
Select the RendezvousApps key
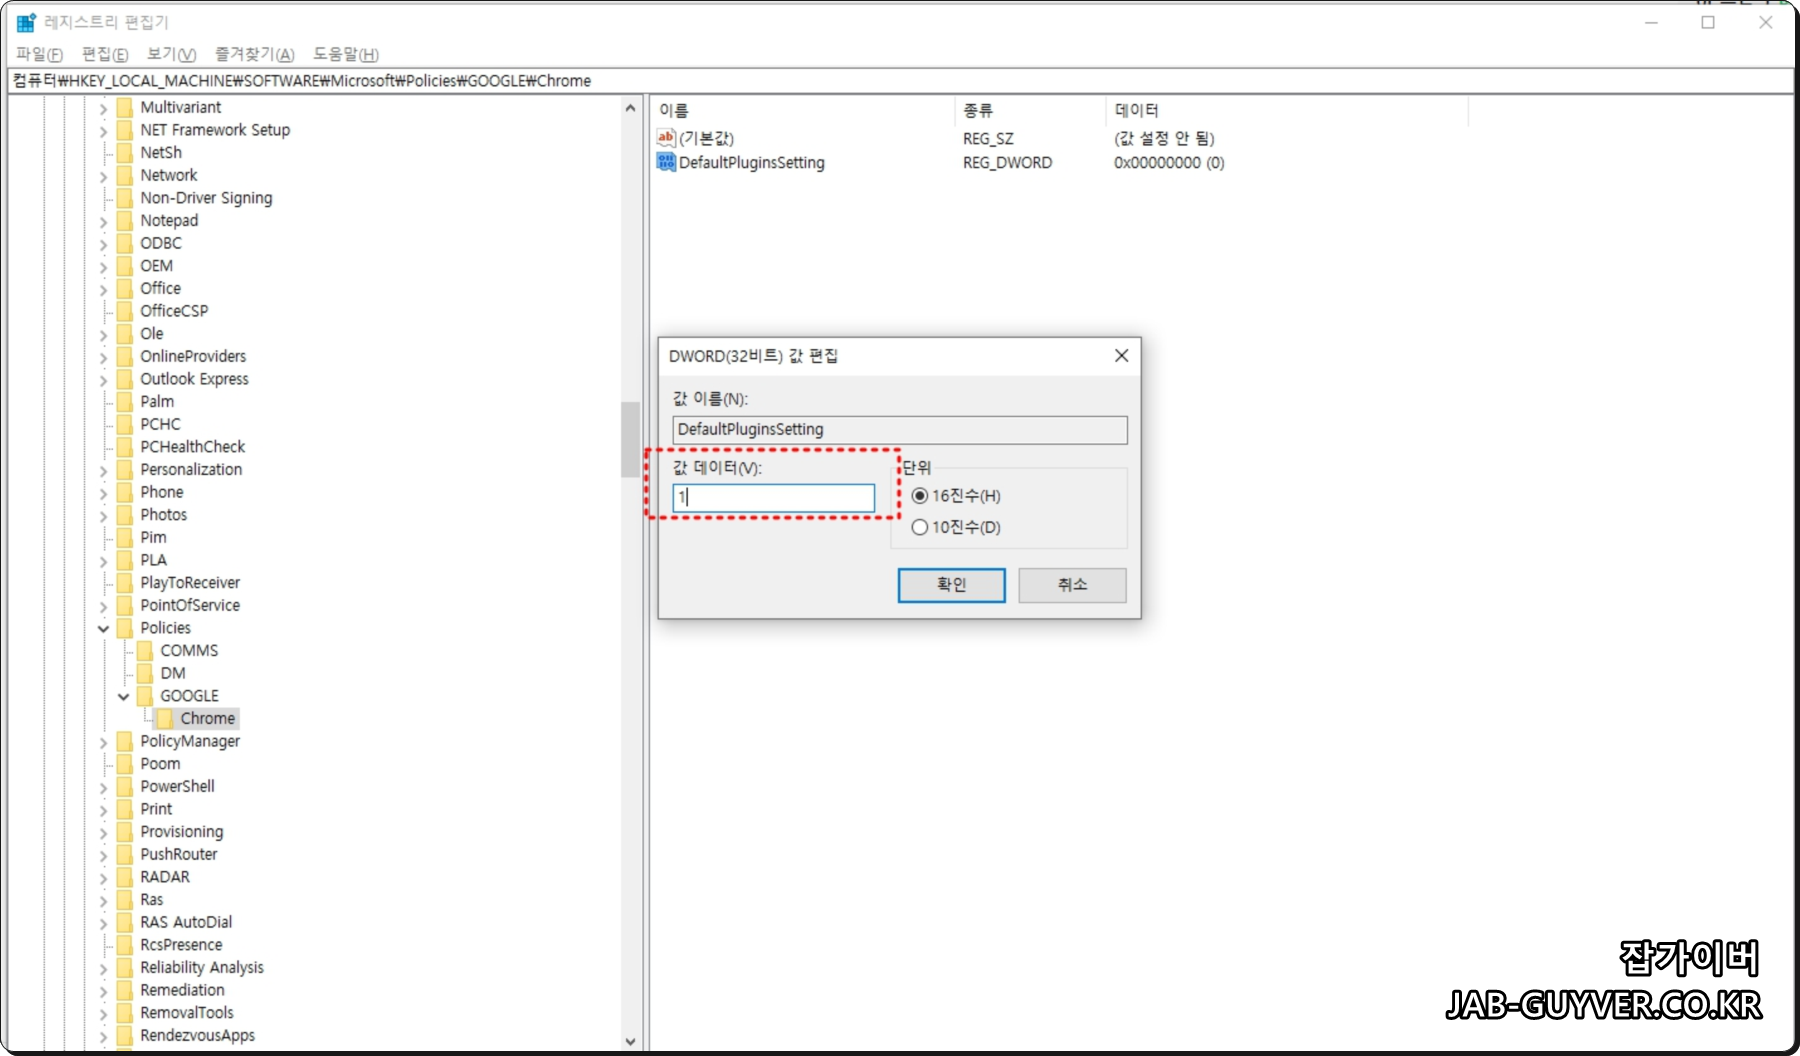click(197, 1035)
